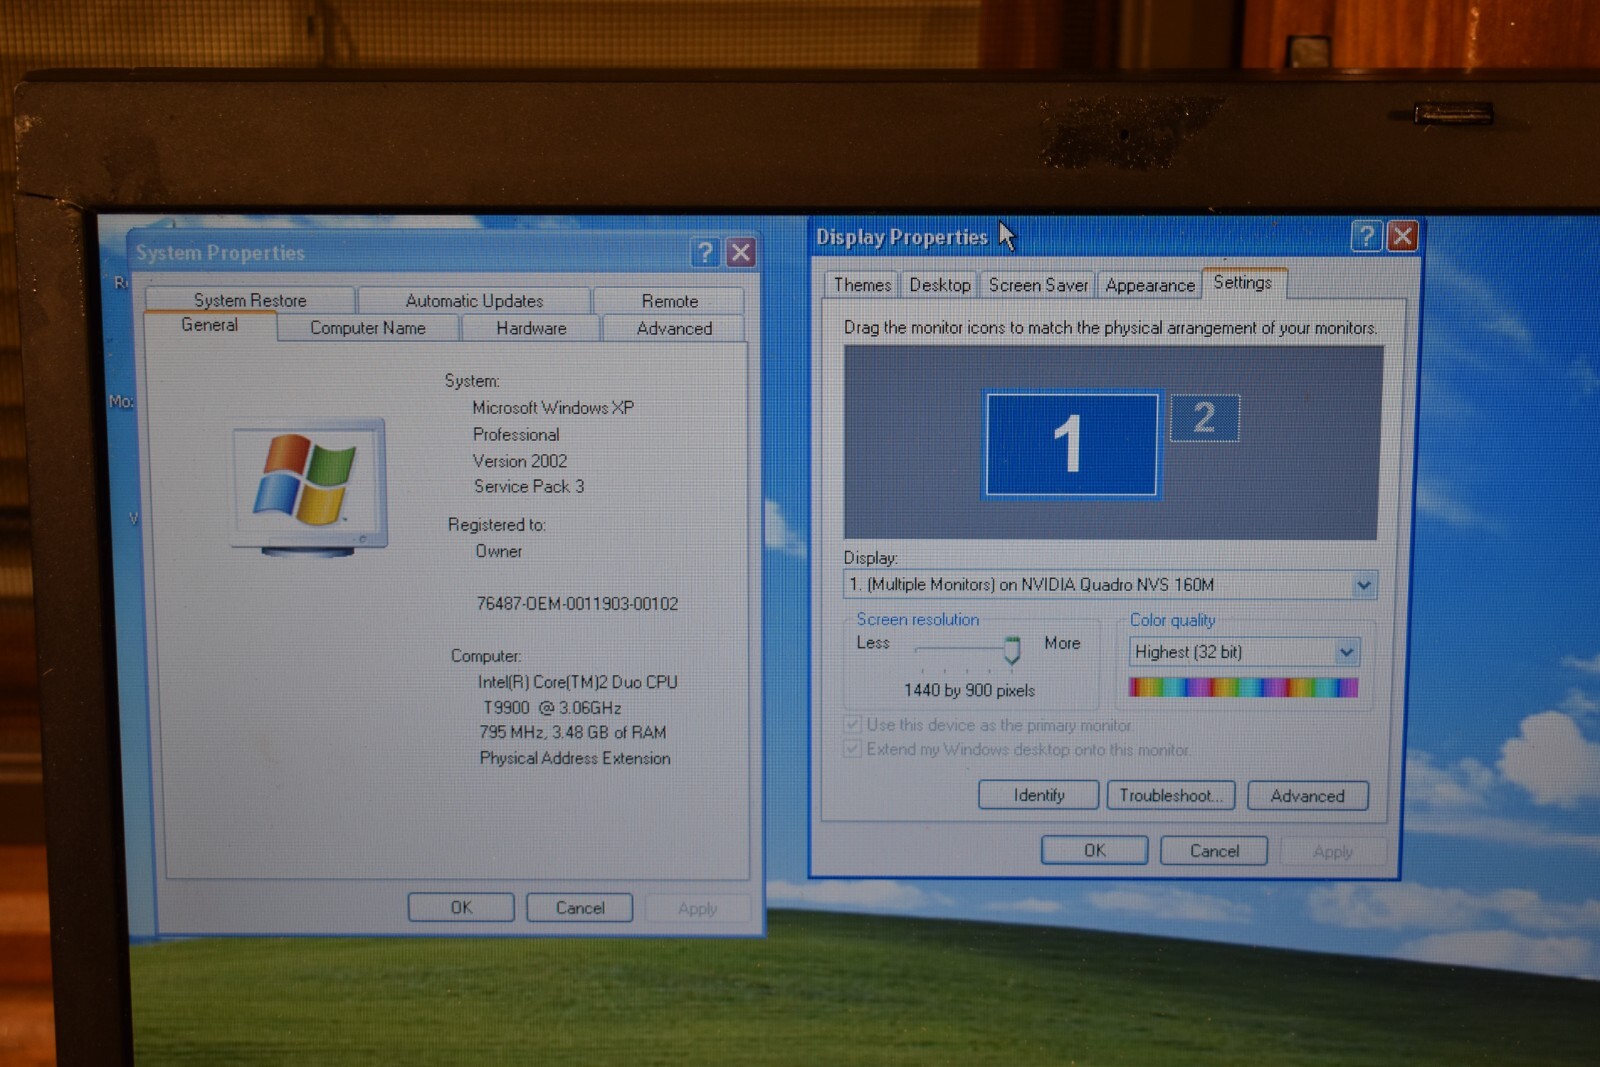The image size is (1600, 1067).
Task: Open the Color quality dropdown
Action: click(1346, 652)
